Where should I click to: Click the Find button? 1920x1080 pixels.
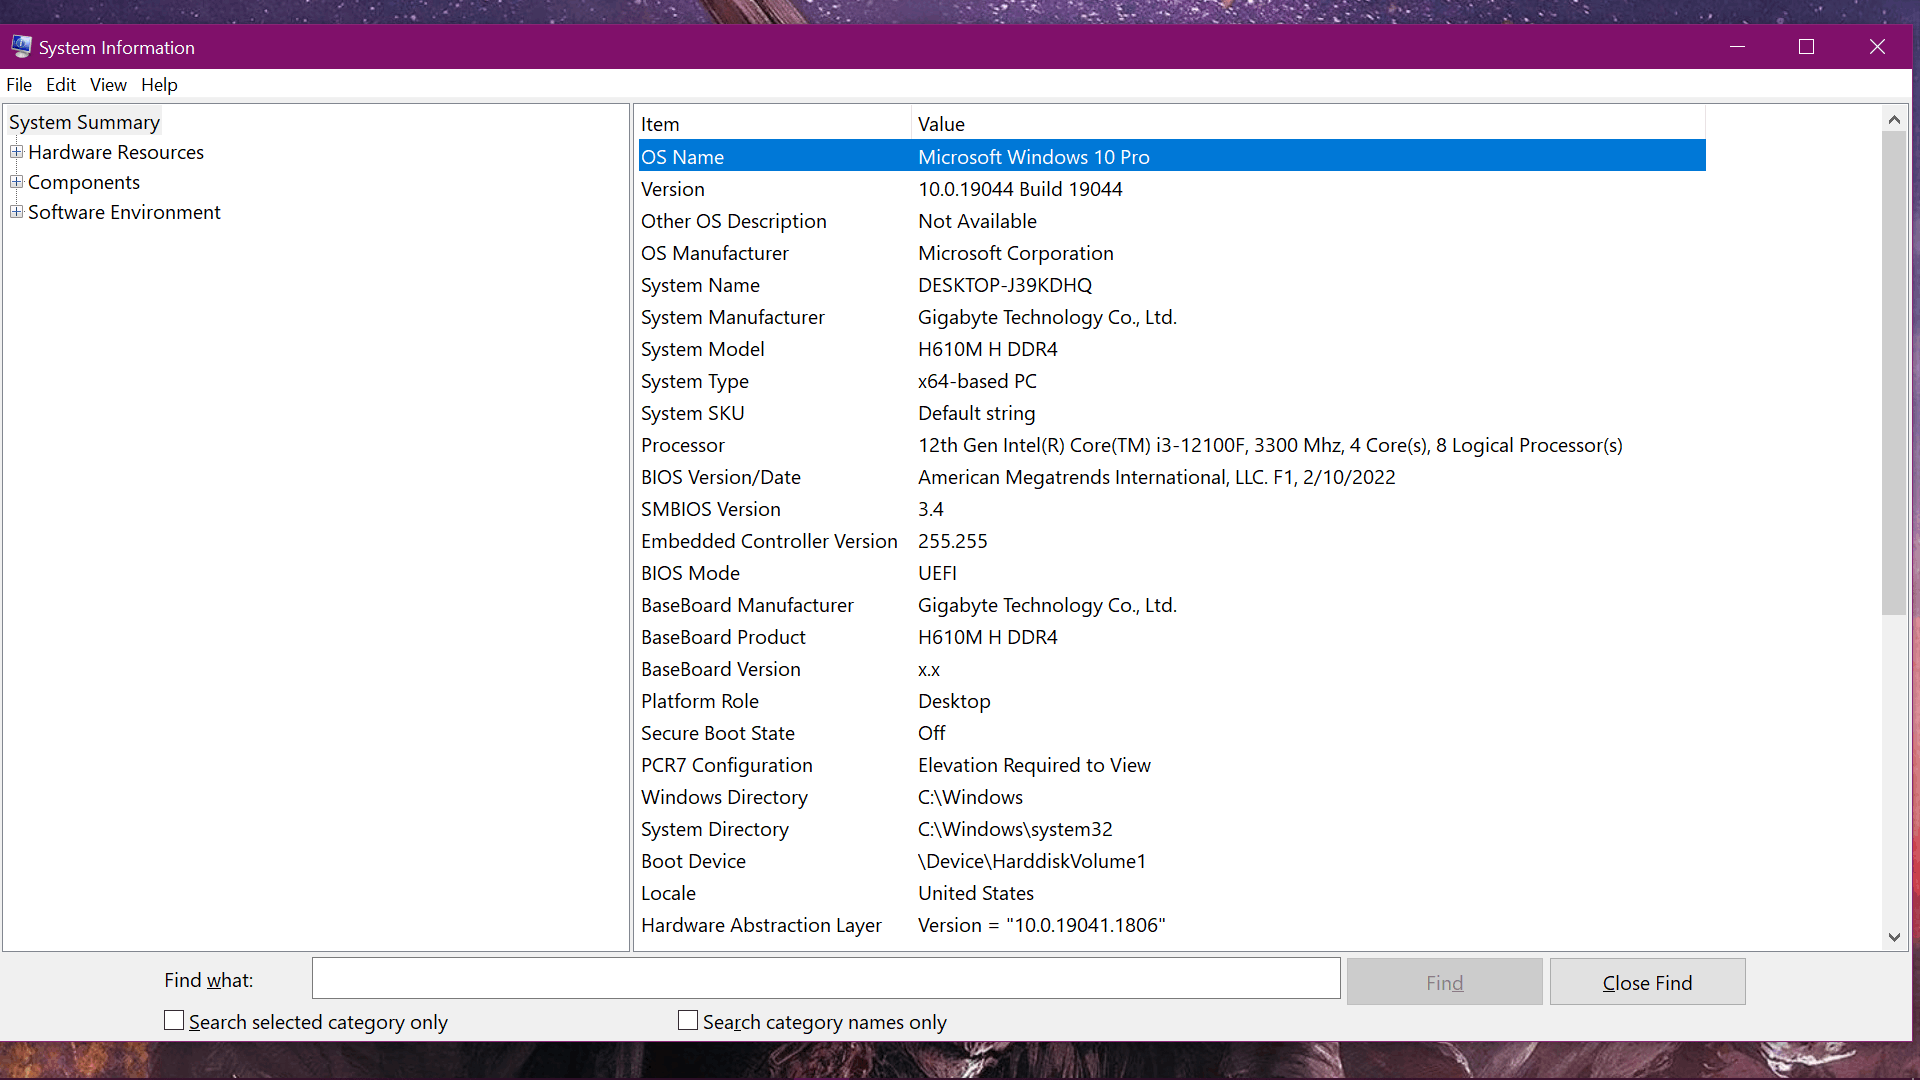(1444, 982)
